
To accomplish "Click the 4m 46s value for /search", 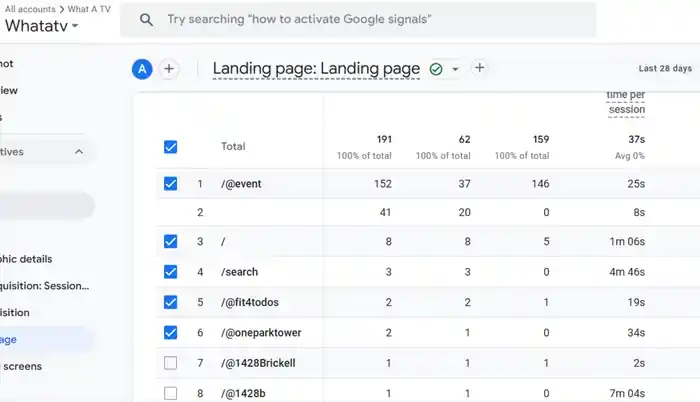I will pos(627,272).
